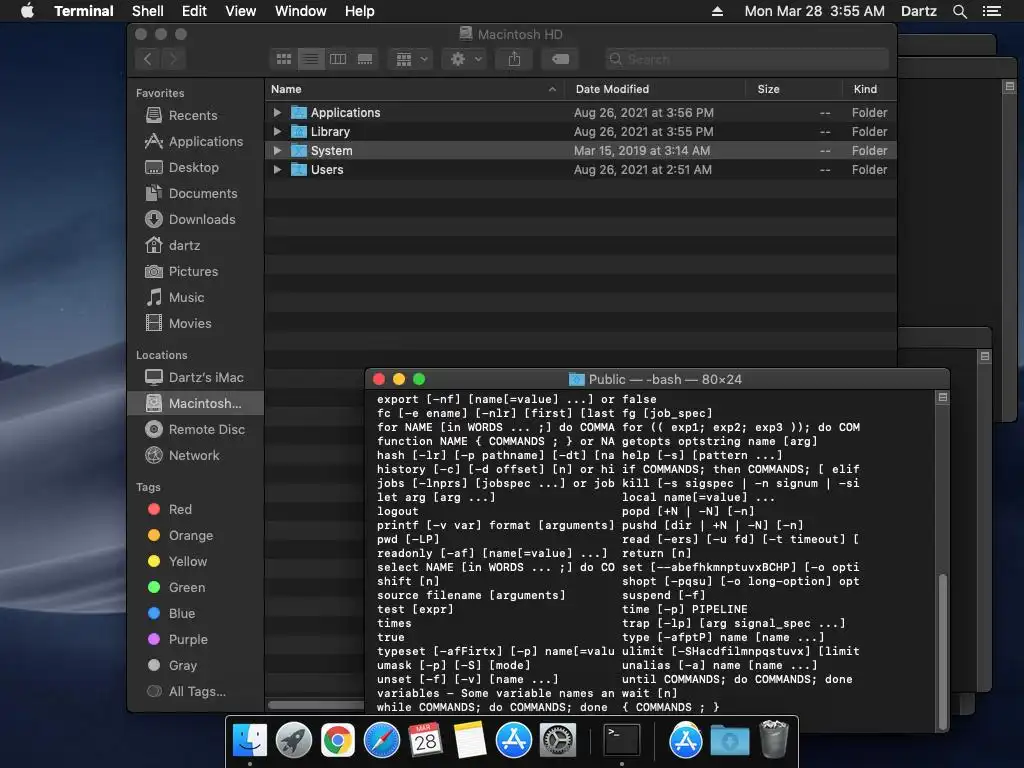1024x768 pixels.
Task: Switch Finder to gallery view
Action: pyautogui.click(x=365, y=59)
